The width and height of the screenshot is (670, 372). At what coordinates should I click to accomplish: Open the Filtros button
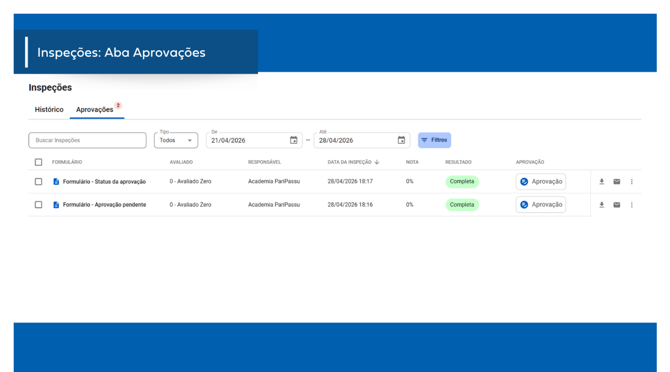pyautogui.click(x=434, y=140)
